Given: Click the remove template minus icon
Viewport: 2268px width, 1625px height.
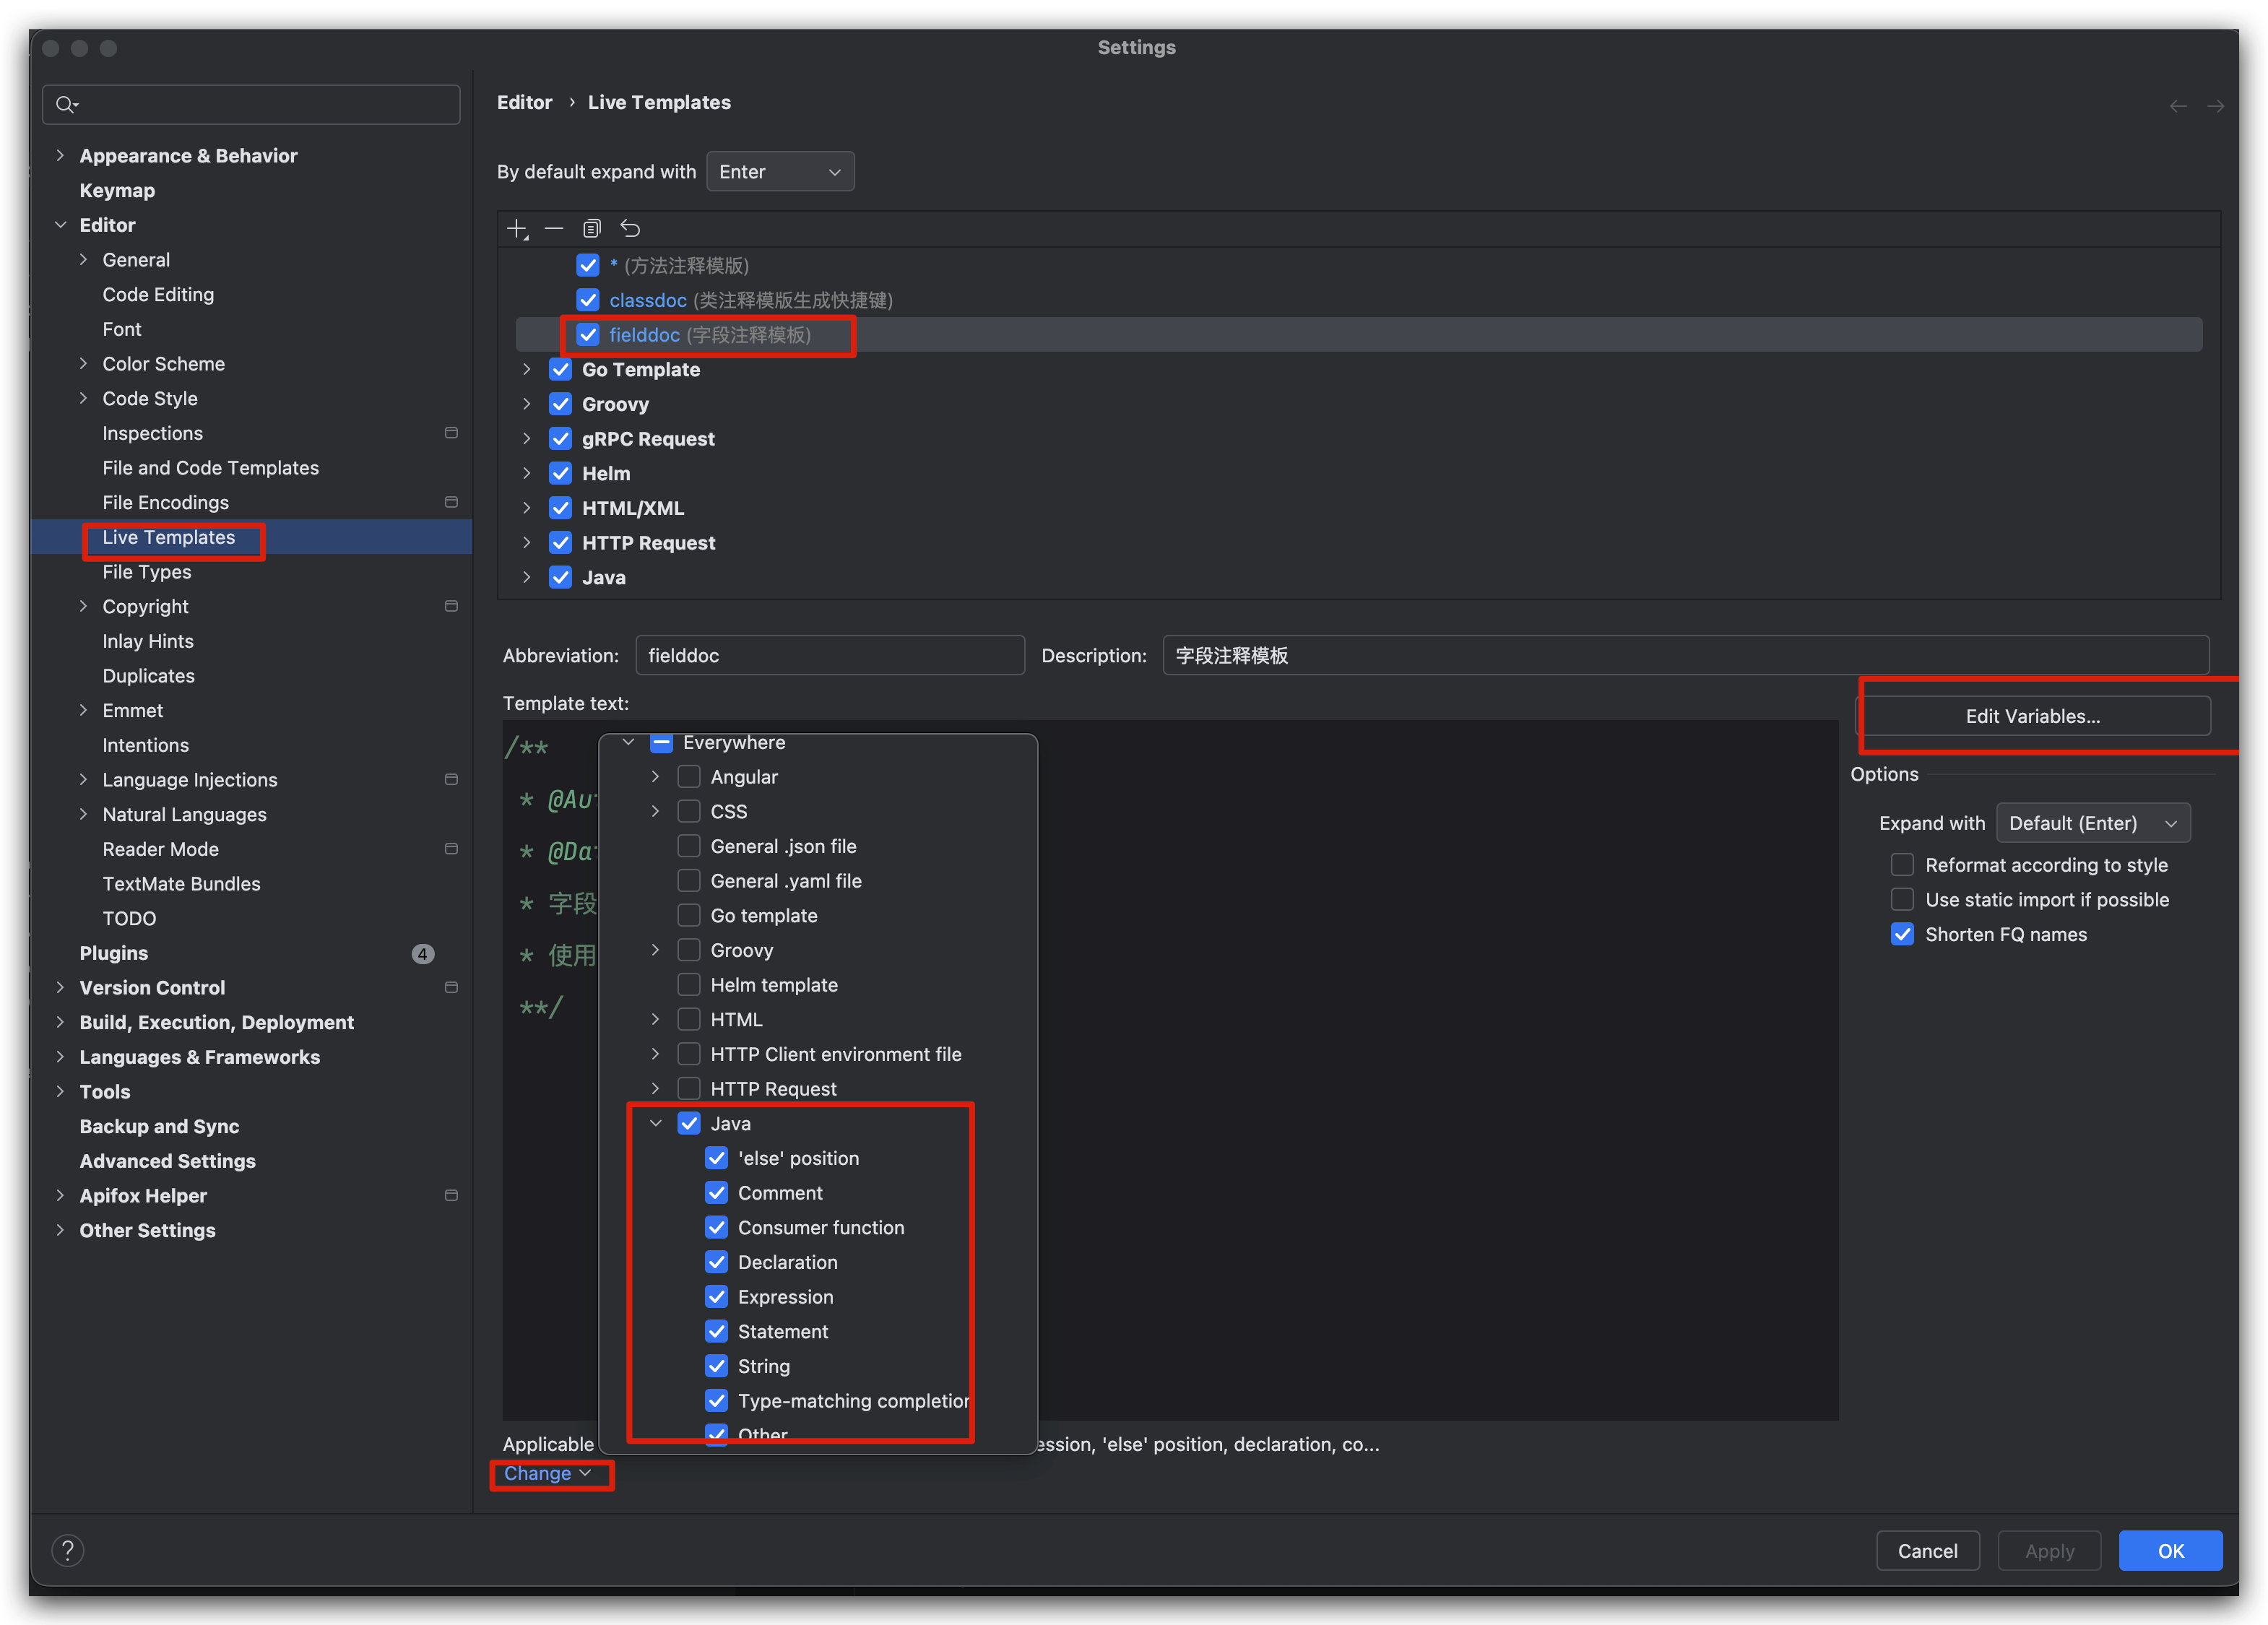Looking at the screenshot, I should point(554,229).
